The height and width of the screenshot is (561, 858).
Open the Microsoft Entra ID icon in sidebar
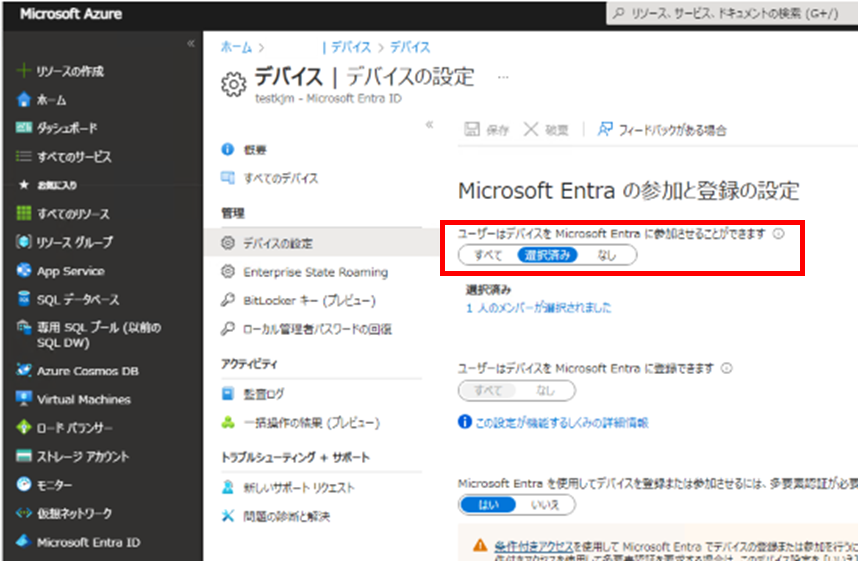pos(24,542)
